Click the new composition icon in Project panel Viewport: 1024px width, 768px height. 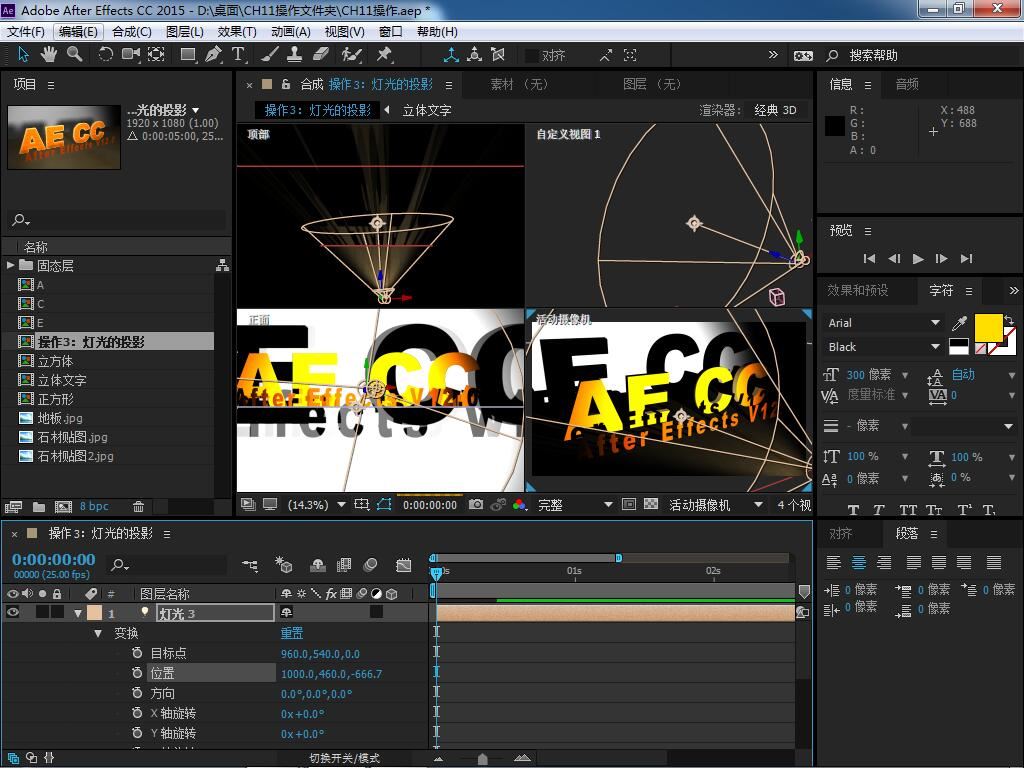click(63, 507)
